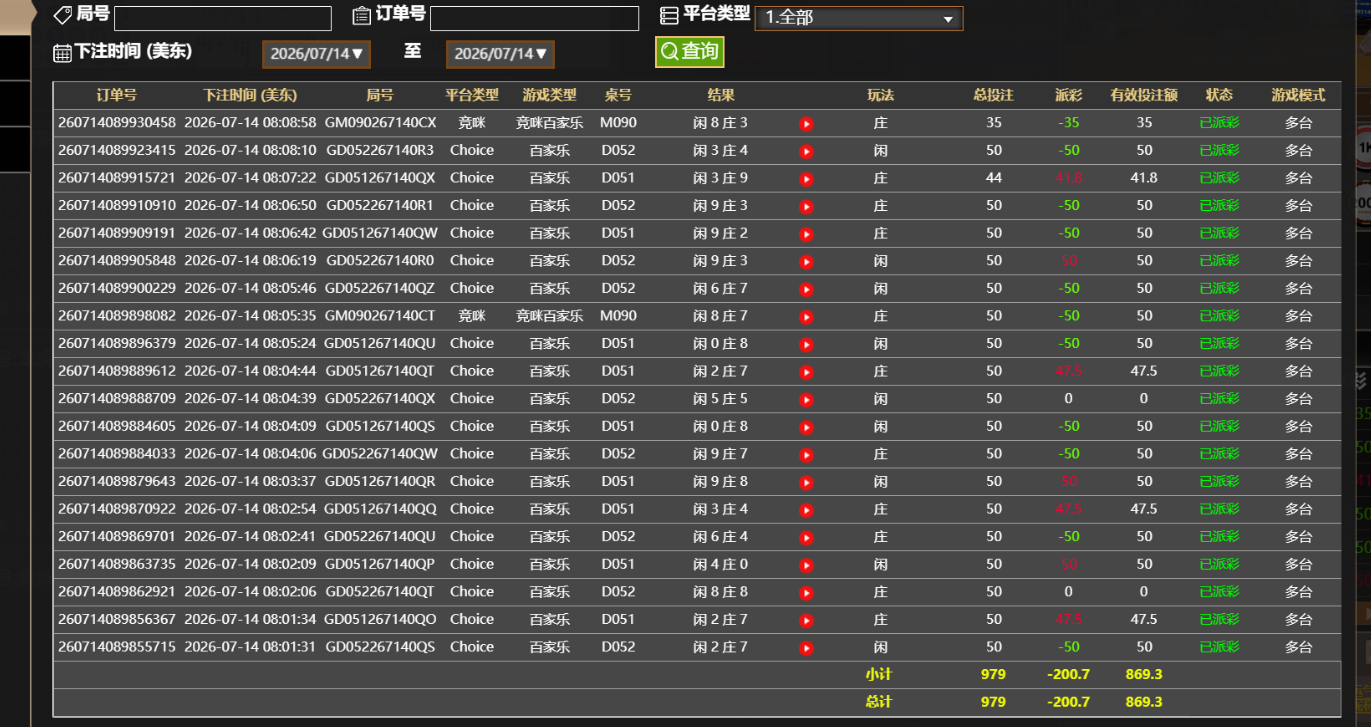Image resolution: width=1371 pixels, height=727 pixels.
Task: Play replay for order 260714089915721
Action: pos(806,179)
